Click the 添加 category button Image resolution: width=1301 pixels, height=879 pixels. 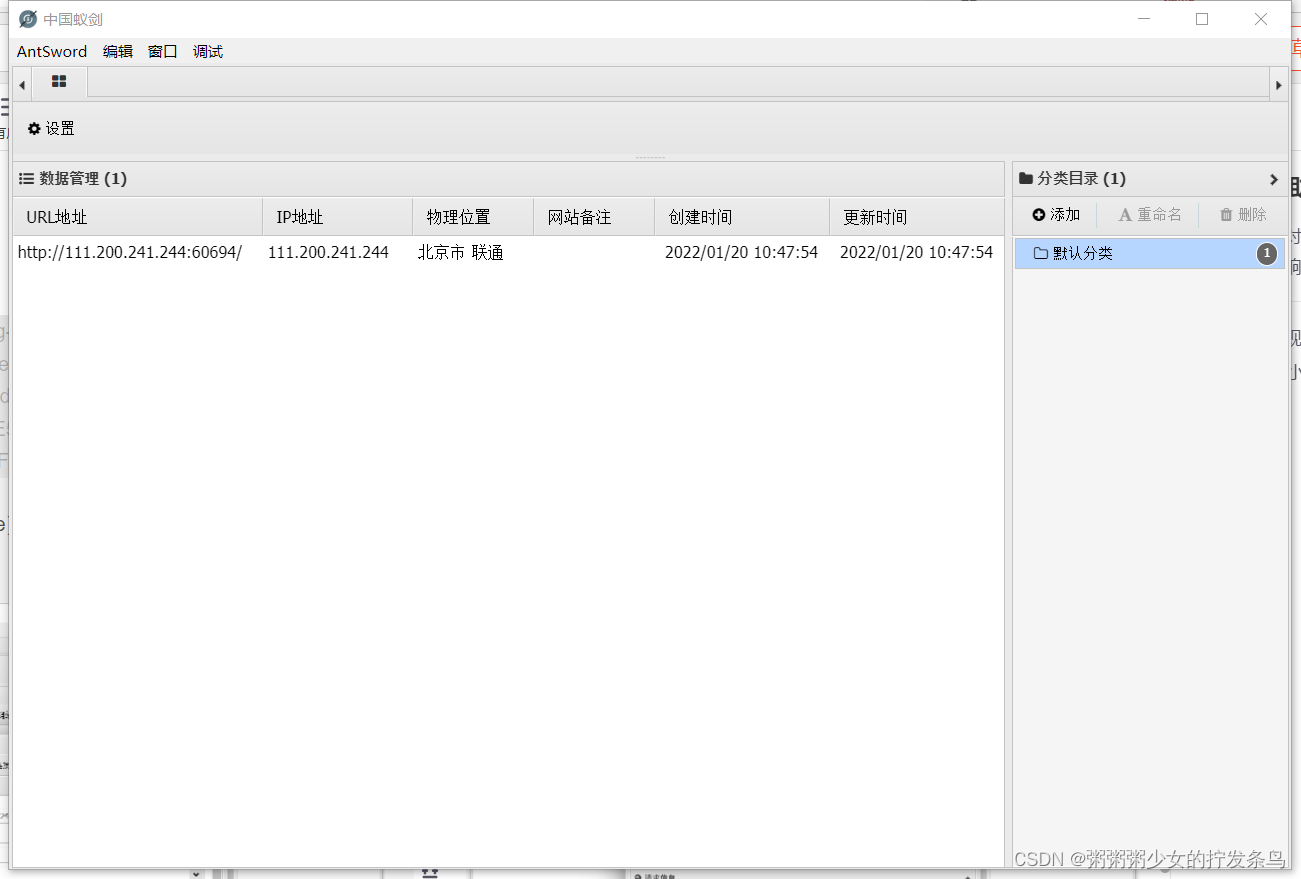[1056, 215]
